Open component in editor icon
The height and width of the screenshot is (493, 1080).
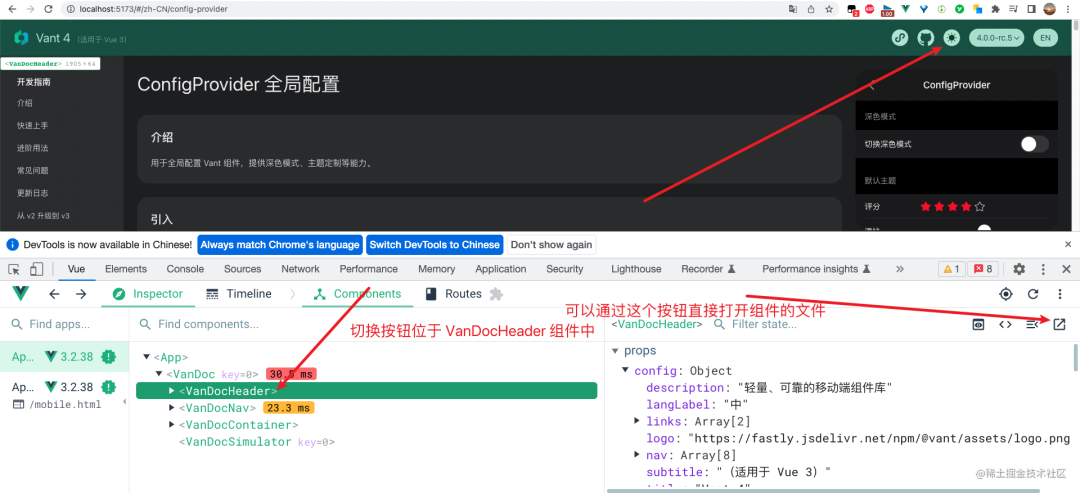point(1059,324)
